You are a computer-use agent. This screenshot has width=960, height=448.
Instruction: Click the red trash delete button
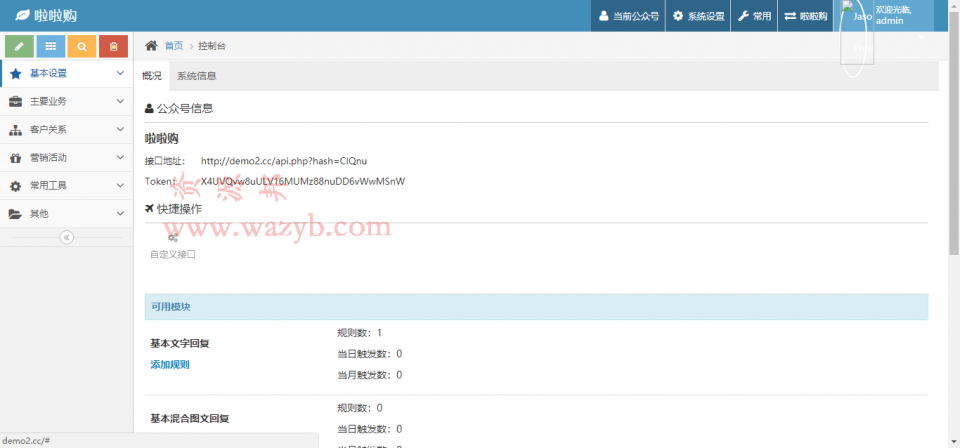113,46
